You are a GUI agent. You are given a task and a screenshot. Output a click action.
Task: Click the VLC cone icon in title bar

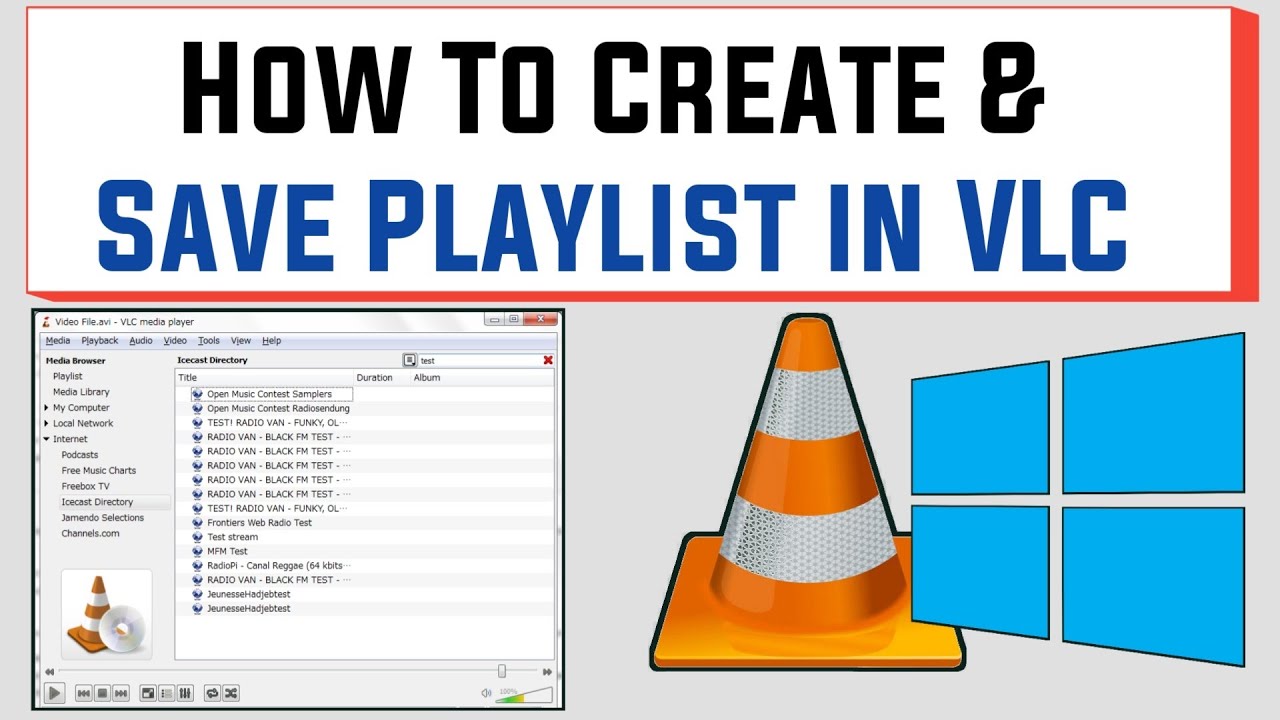(45, 321)
